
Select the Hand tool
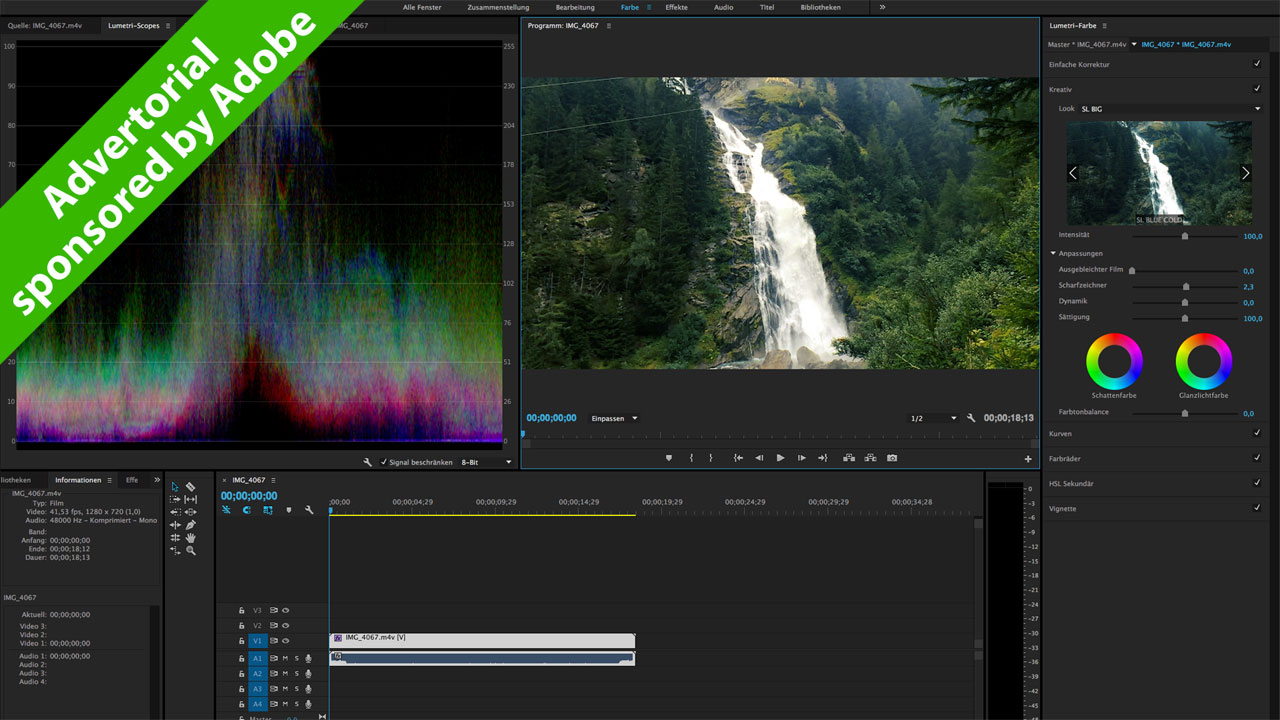click(190, 538)
